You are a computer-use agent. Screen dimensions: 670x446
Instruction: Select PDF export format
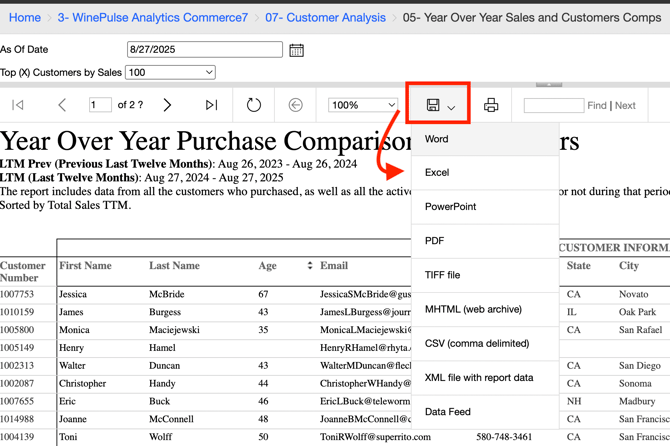[x=434, y=241]
